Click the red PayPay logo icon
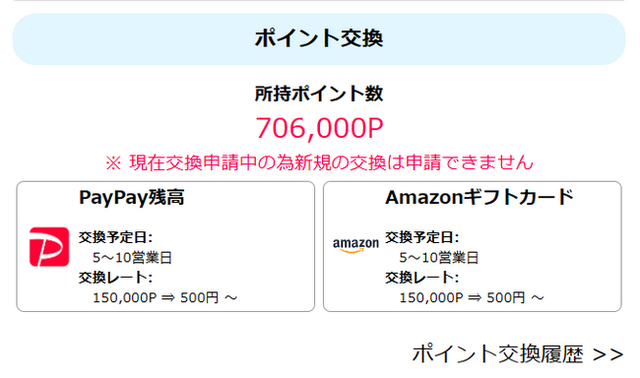640x378 pixels. [49, 247]
